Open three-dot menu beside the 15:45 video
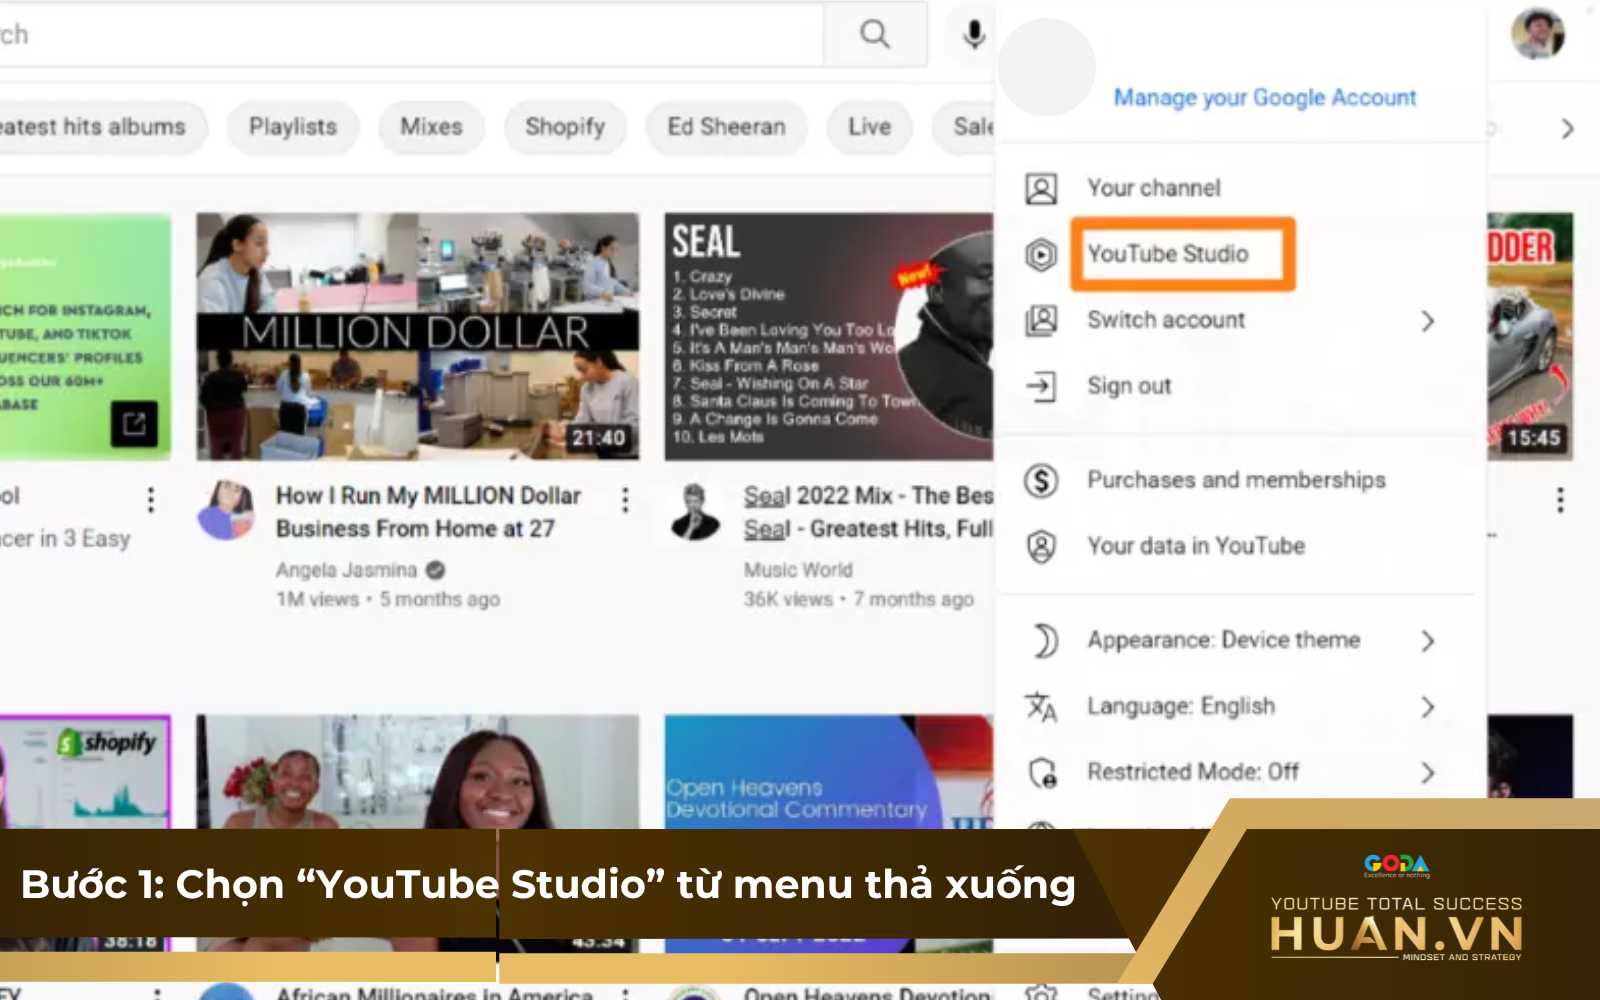The height and width of the screenshot is (1000, 1600). pos(1560,499)
